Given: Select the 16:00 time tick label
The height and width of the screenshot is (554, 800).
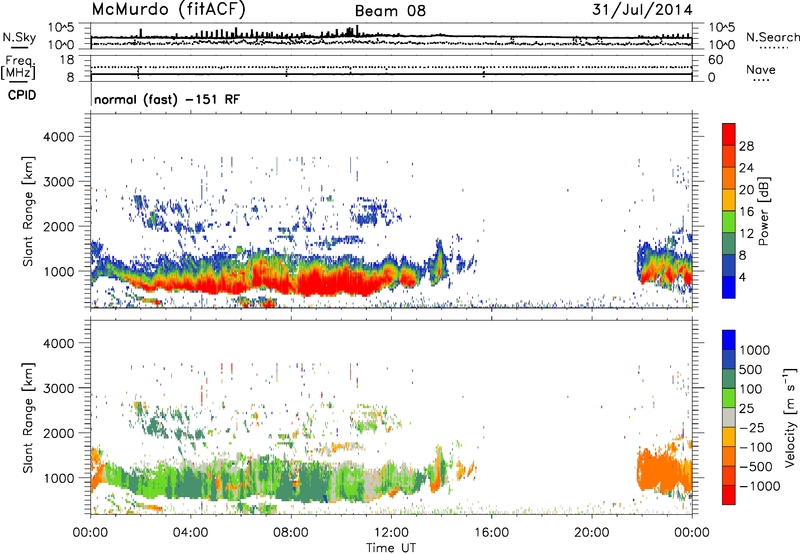Looking at the screenshot, I should (x=491, y=533).
